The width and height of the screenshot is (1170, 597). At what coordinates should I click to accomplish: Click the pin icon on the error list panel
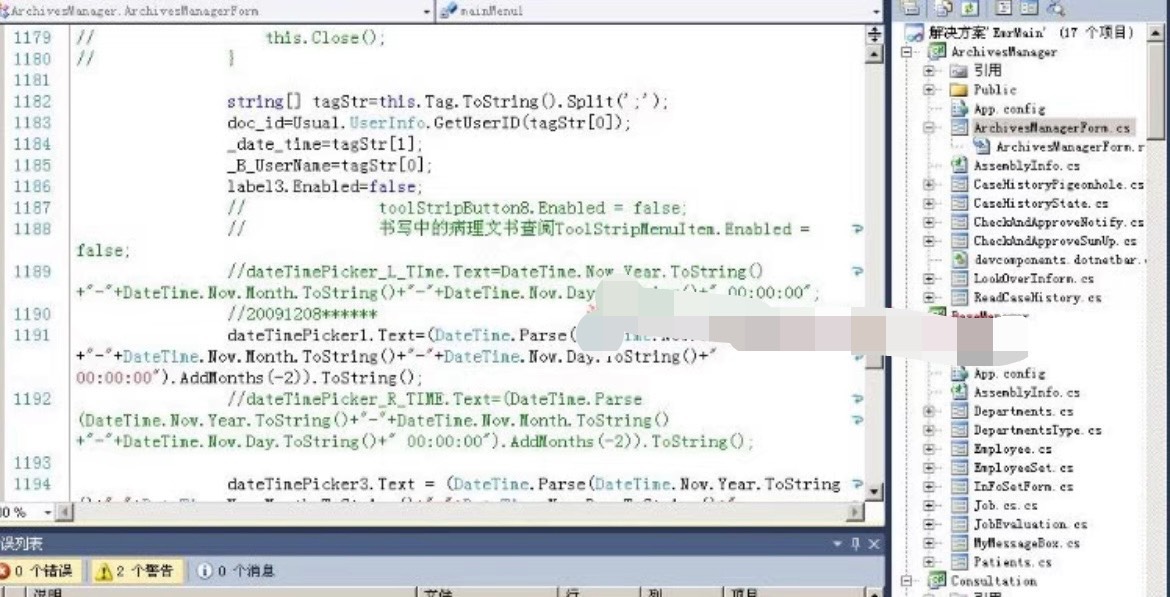(x=856, y=544)
